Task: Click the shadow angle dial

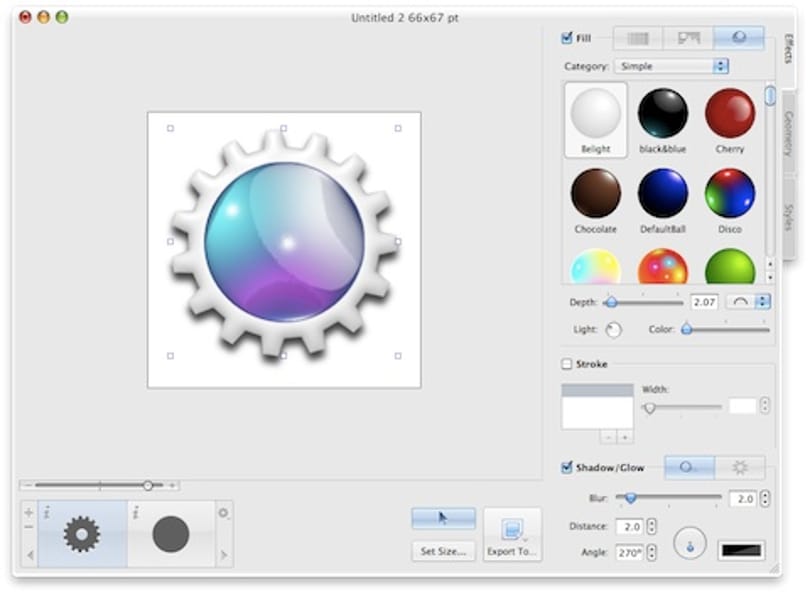Action: point(690,543)
